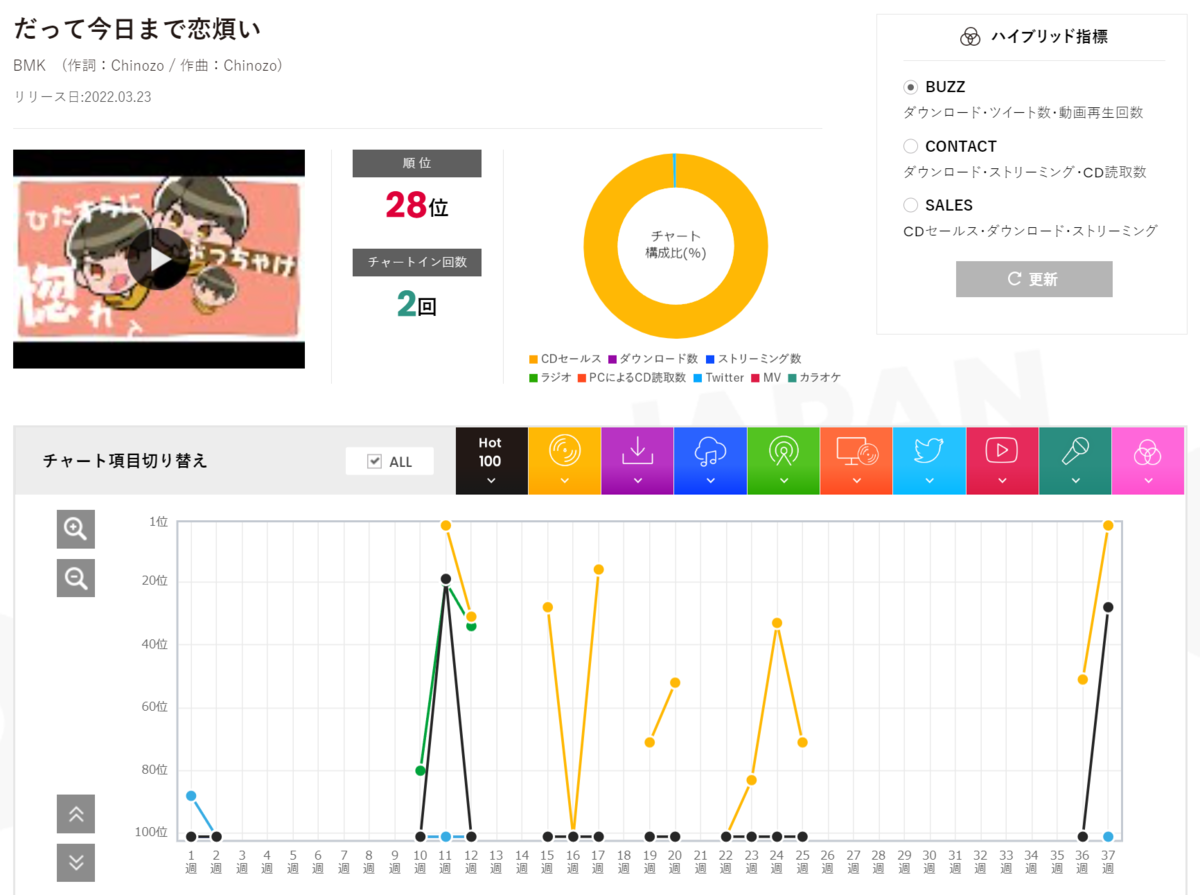
Task: Select the karaoke microphone icon tab
Action: tap(1075, 461)
